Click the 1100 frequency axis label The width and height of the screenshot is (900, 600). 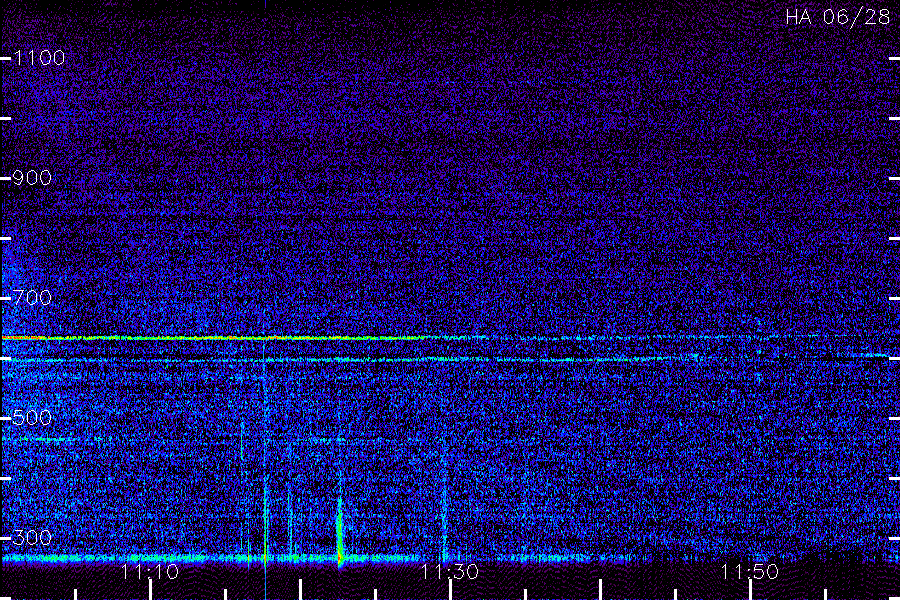tap(40, 58)
